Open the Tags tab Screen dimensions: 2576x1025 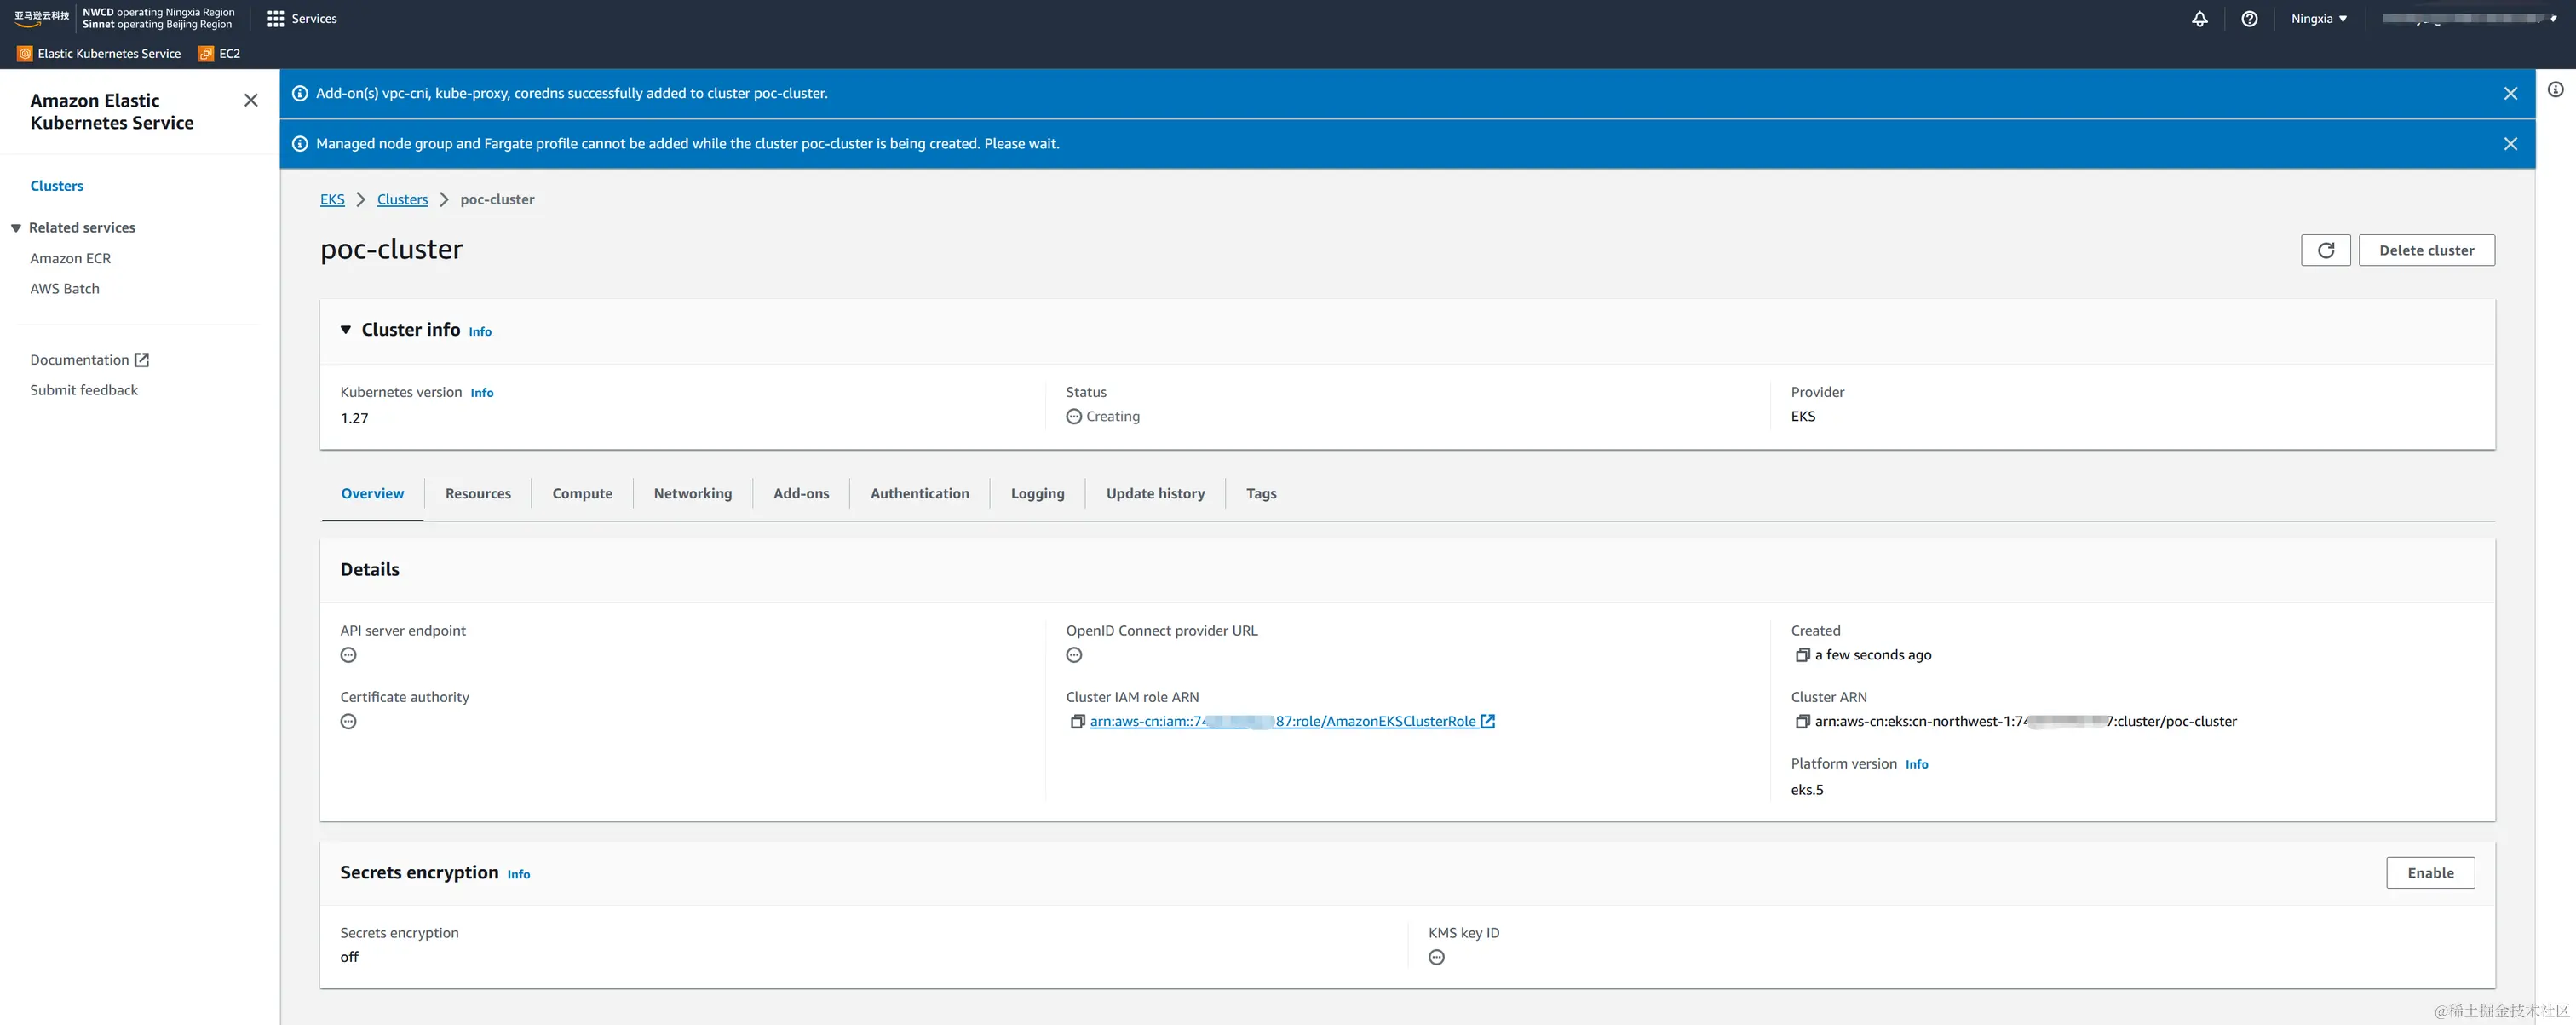(1261, 494)
